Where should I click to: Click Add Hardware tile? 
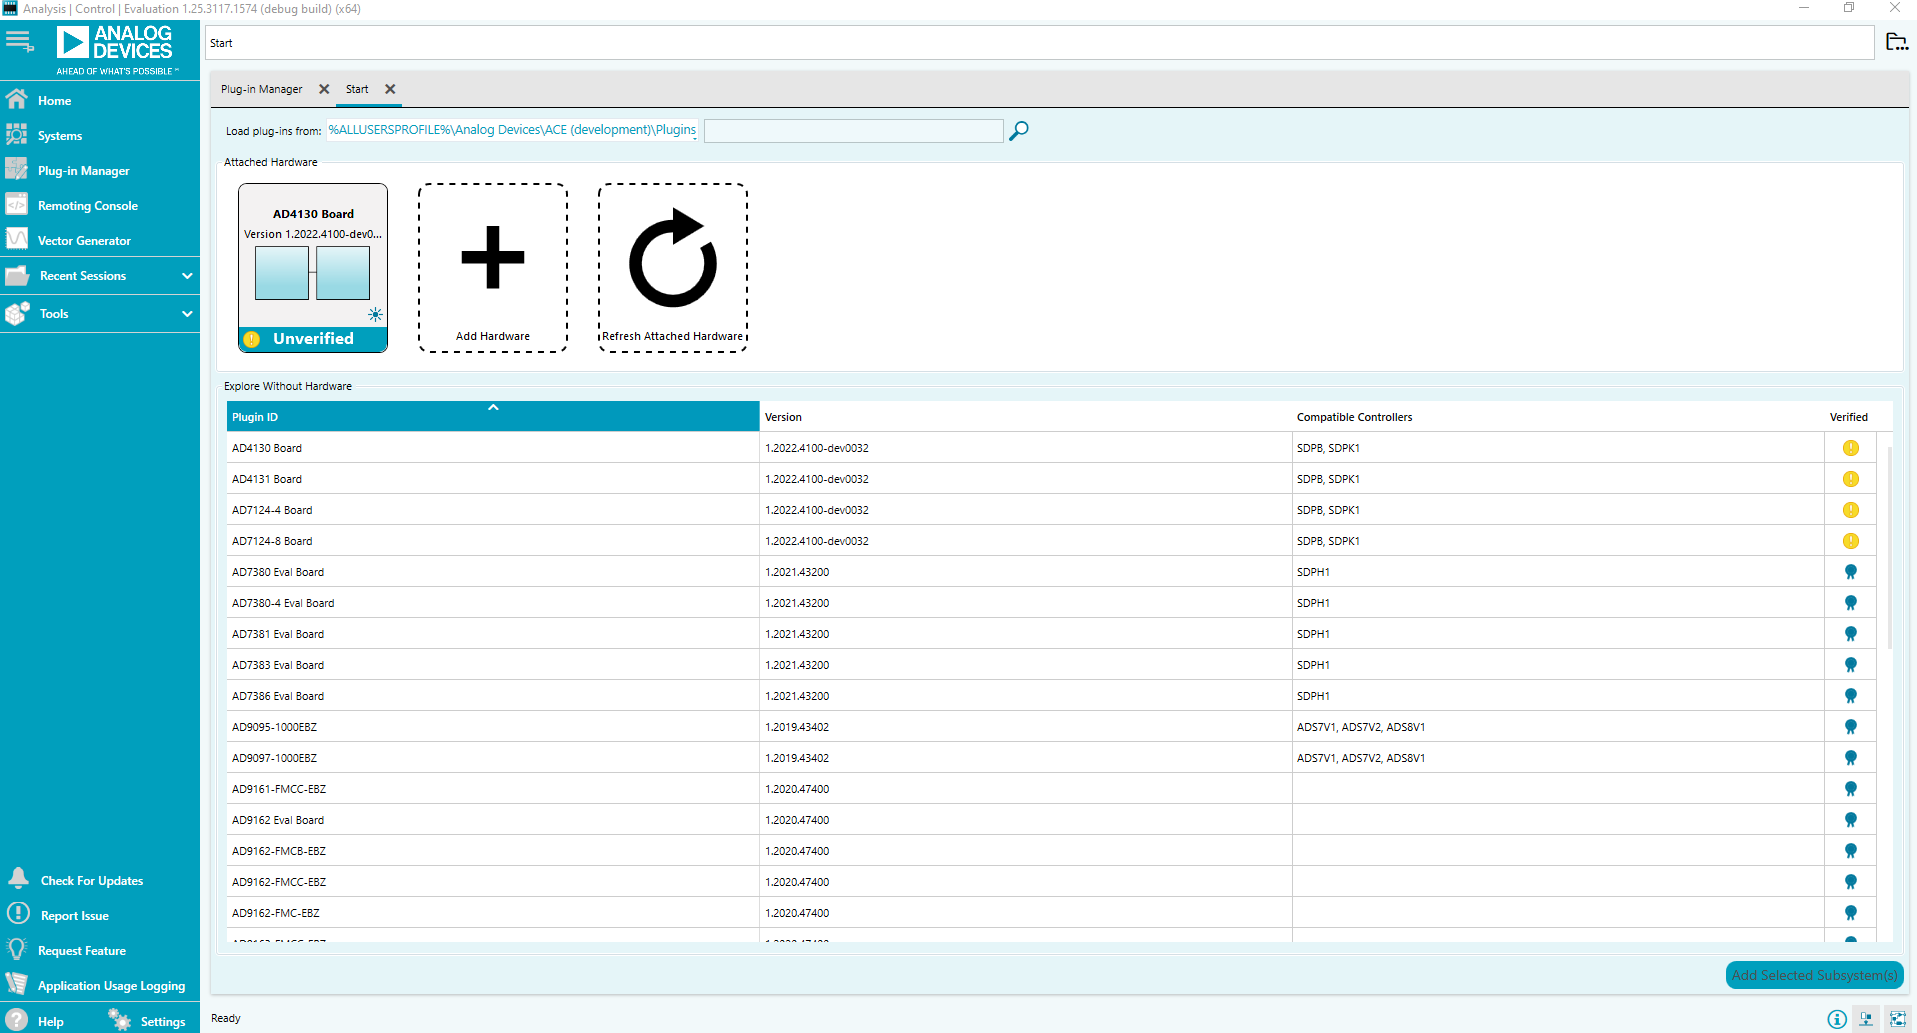coord(493,268)
